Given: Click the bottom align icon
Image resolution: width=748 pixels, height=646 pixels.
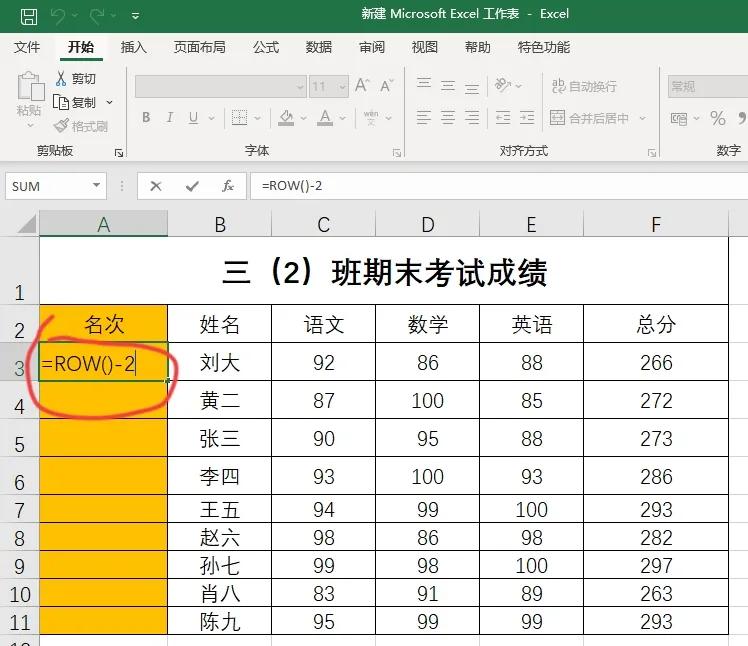Looking at the screenshot, I should tap(472, 88).
